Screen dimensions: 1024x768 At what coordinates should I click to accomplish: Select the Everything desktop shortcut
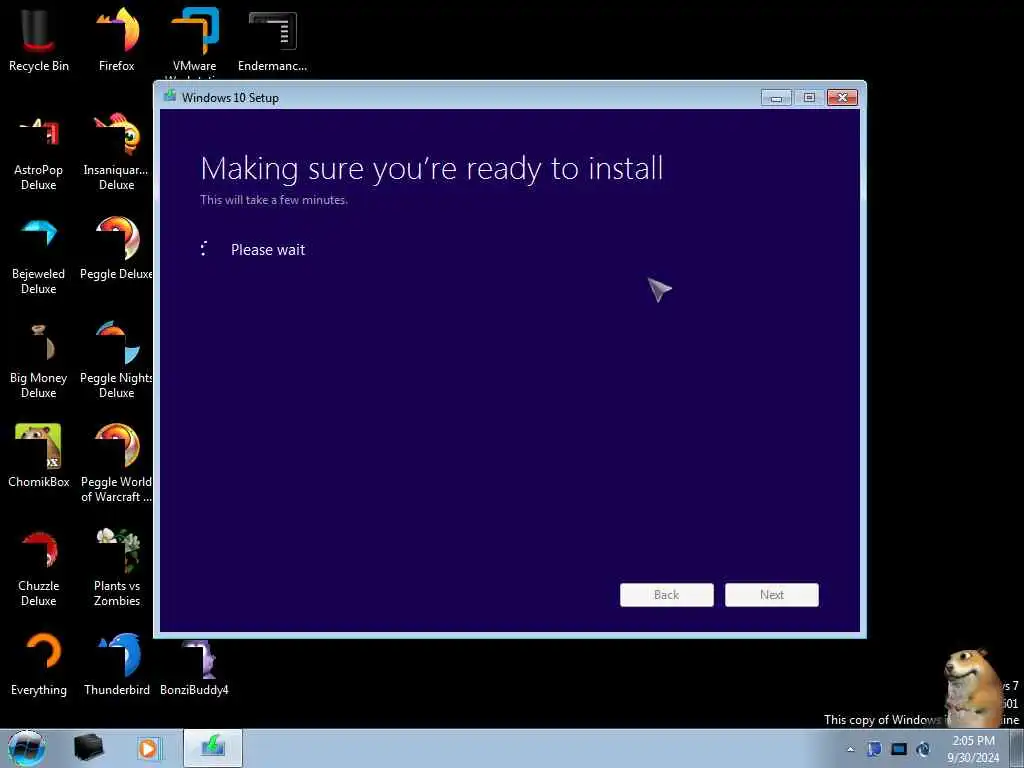point(39,664)
